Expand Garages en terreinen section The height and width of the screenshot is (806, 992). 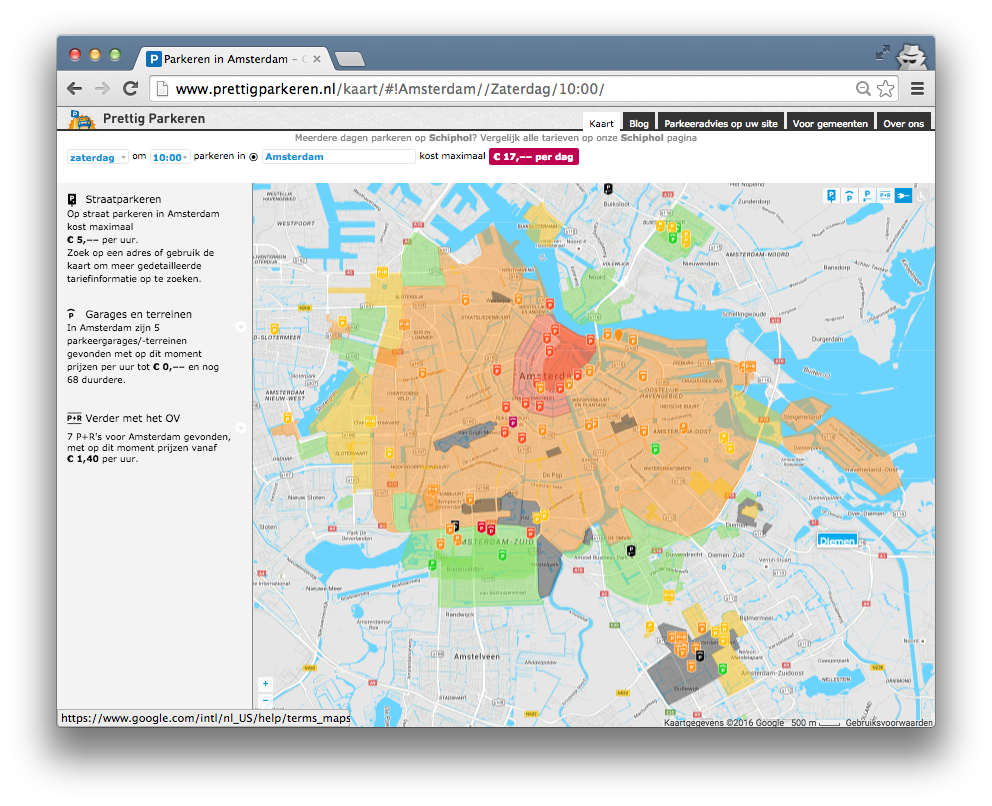[x=240, y=327]
